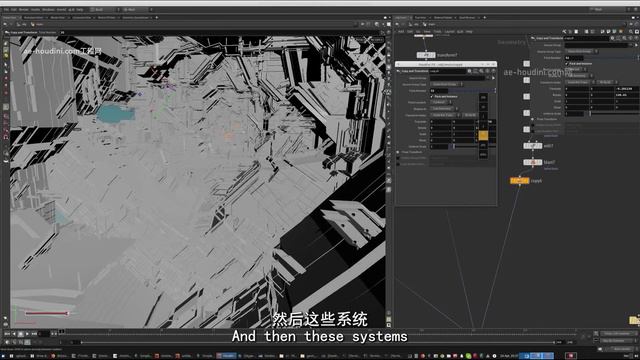Open Viewport LOD dropdown in floating window
Viewport: 640px width, 360px height.
click(443, 109)
